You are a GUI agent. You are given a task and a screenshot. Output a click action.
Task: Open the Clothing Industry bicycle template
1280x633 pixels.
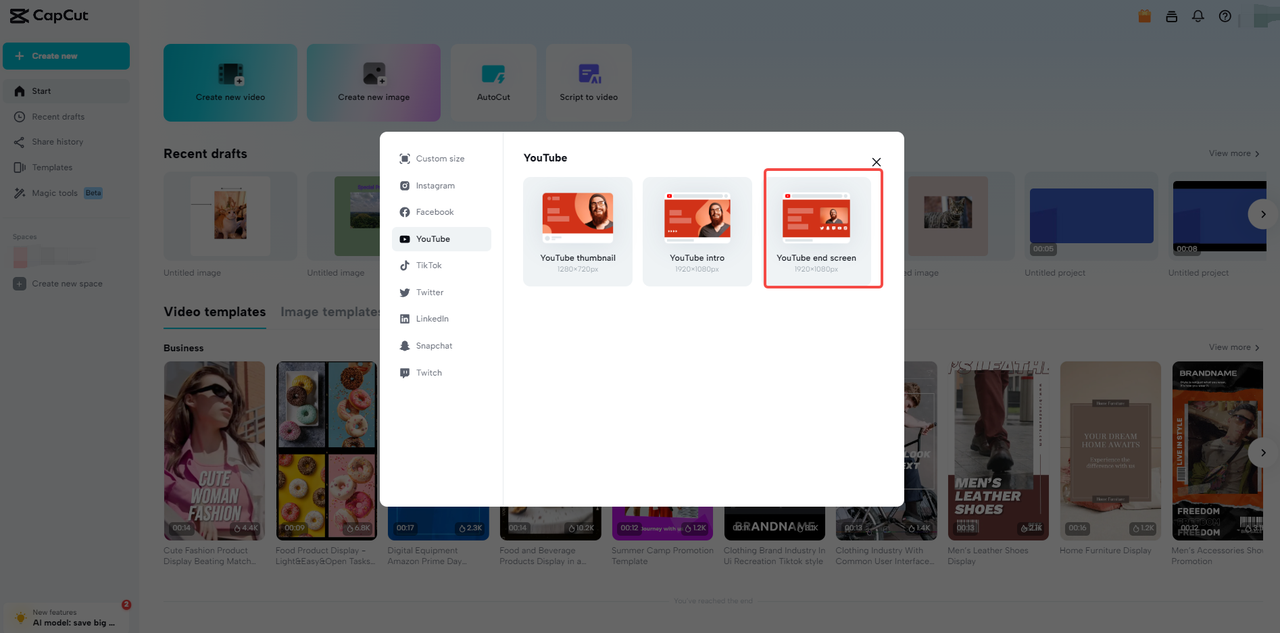click(x=887, y=451)
